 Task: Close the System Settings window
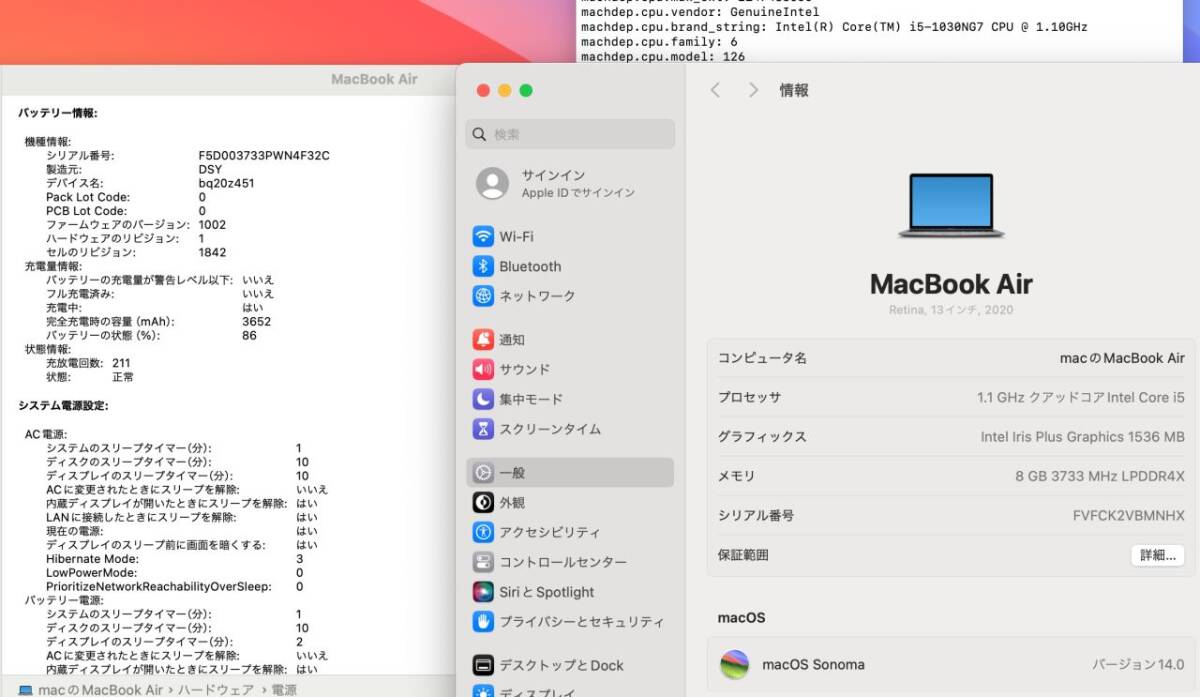pos(483,90)
